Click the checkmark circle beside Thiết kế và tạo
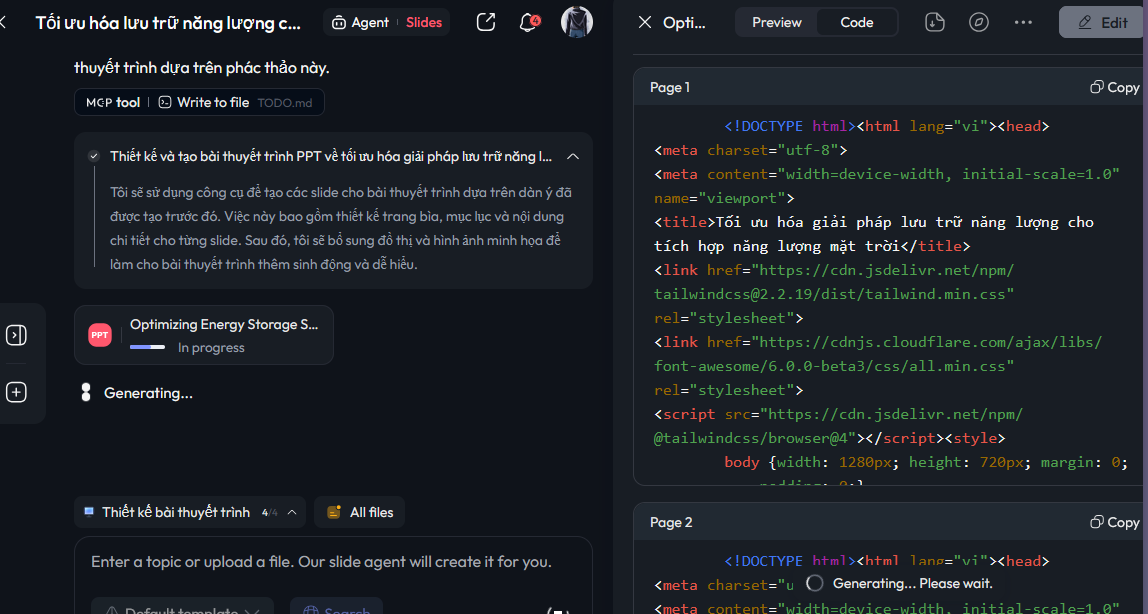This screenshot has height=614, width=1148. pos(94,156)
